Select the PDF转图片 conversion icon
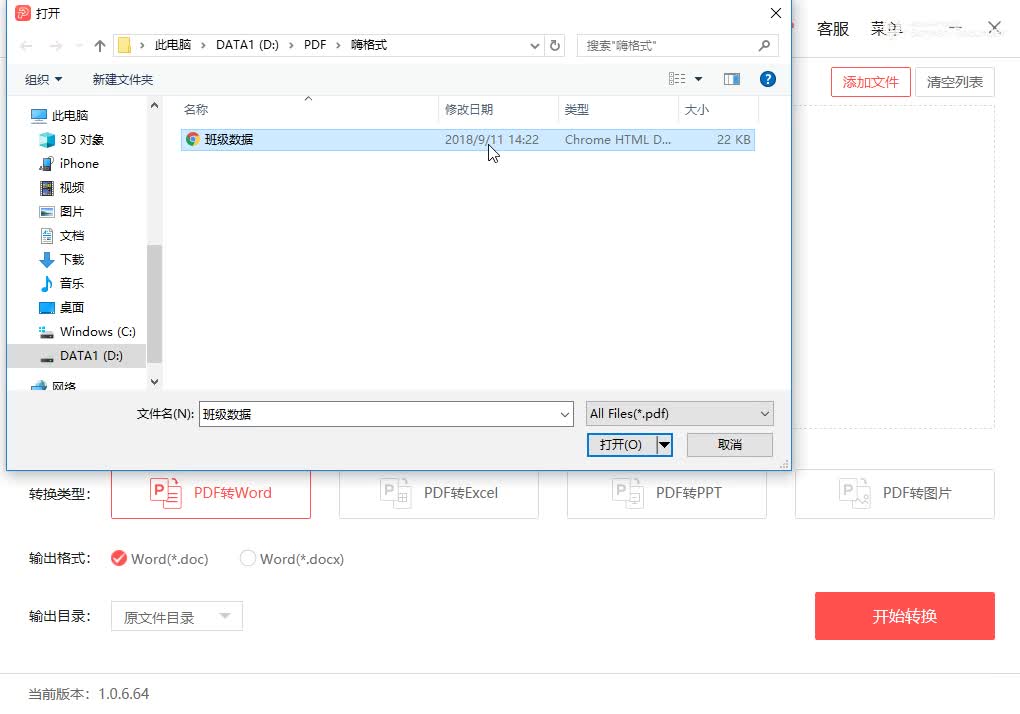The width and height of the screenshot is (1020, 714). [853, 493]
